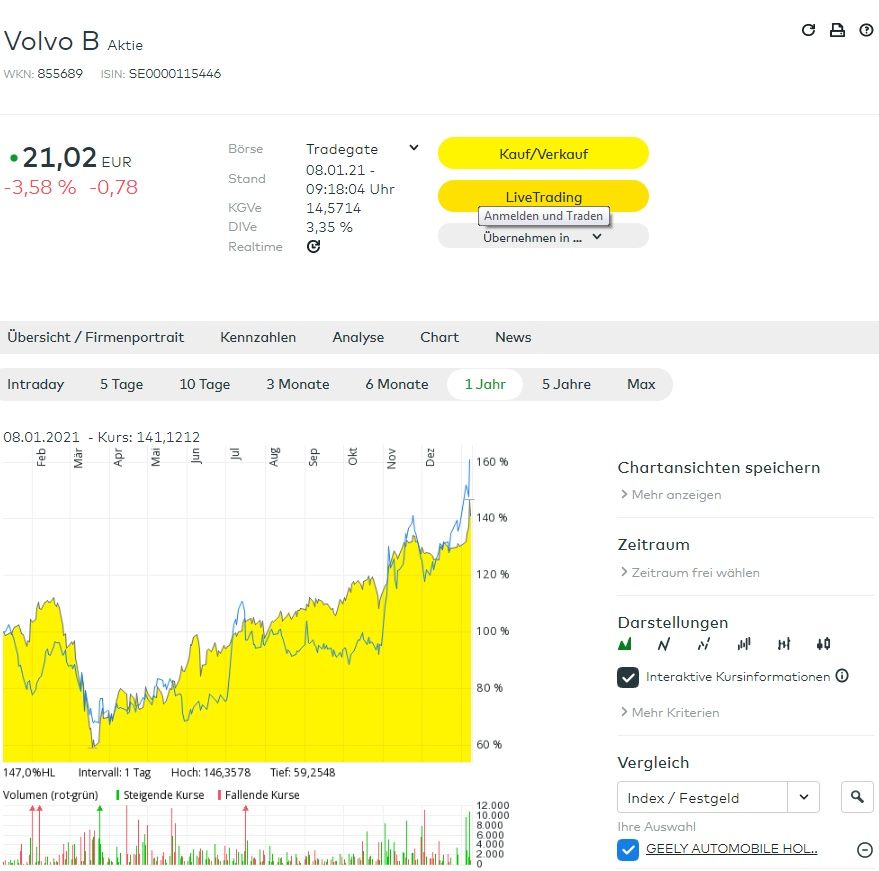The width and height of the screenshot is (879, 871).
Task: Click the Kauf/Verkauf button
Action: point(543,153)
